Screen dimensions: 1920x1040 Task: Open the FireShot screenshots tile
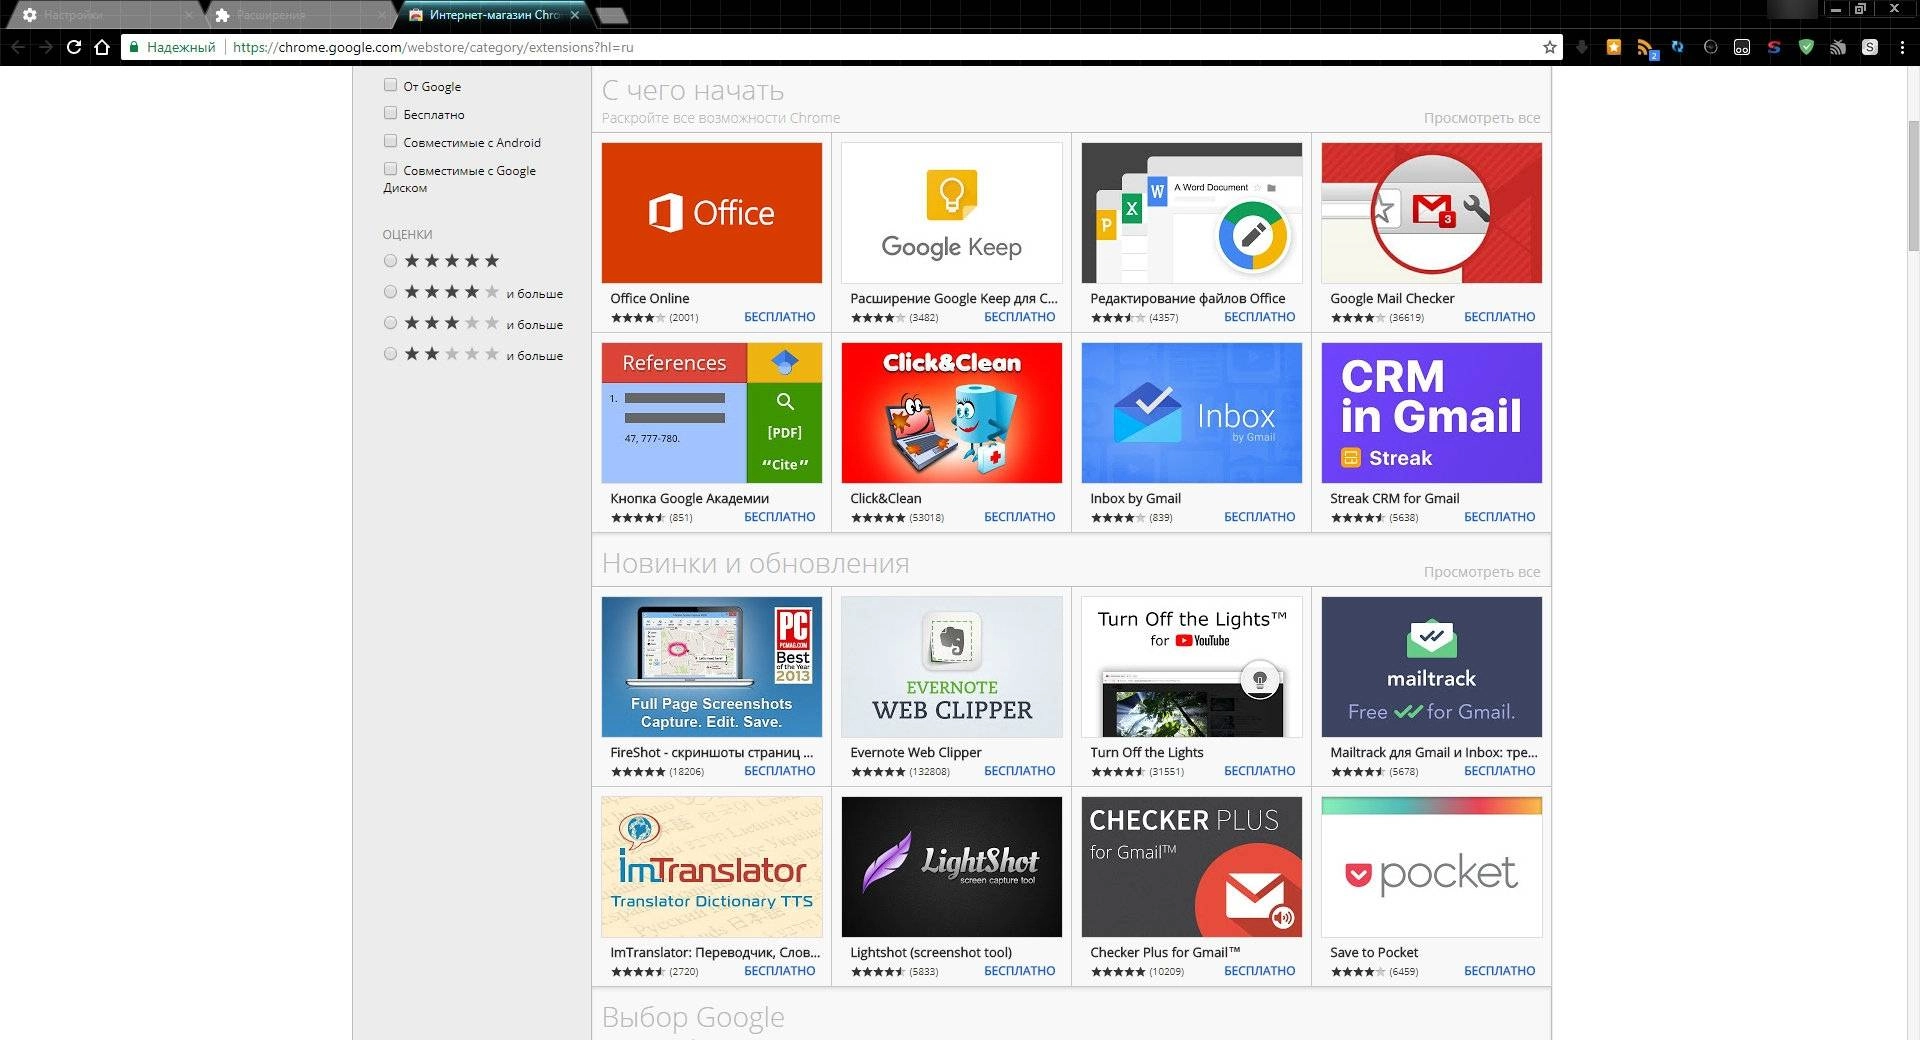click(x=712, y=667)
